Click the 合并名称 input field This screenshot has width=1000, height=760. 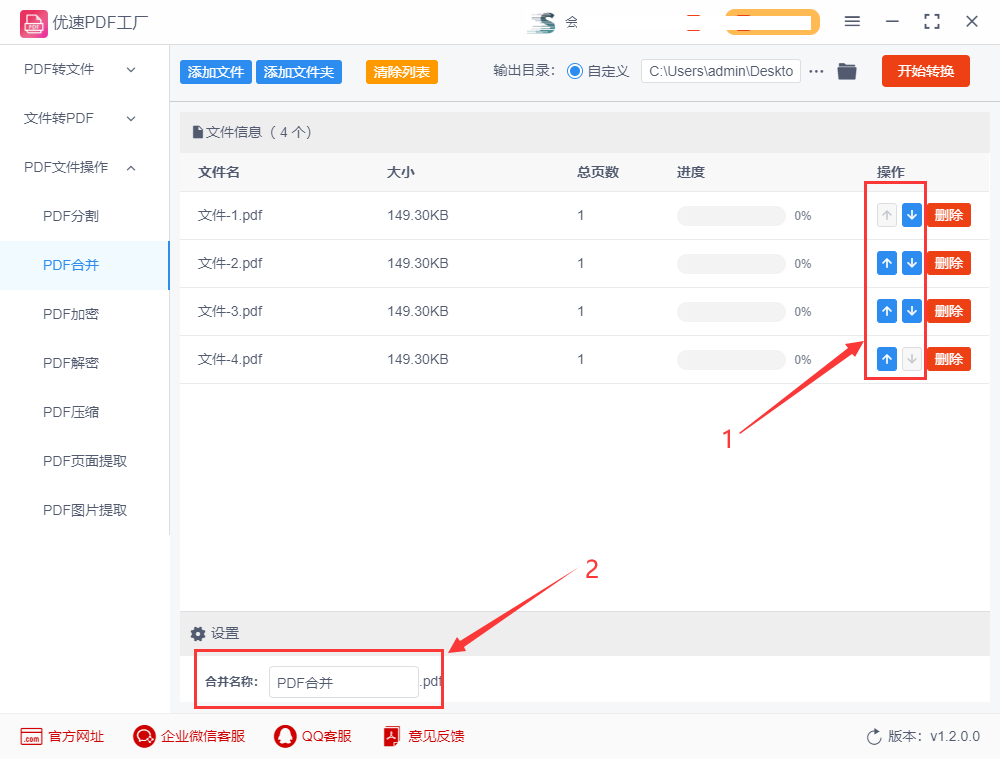344,682
